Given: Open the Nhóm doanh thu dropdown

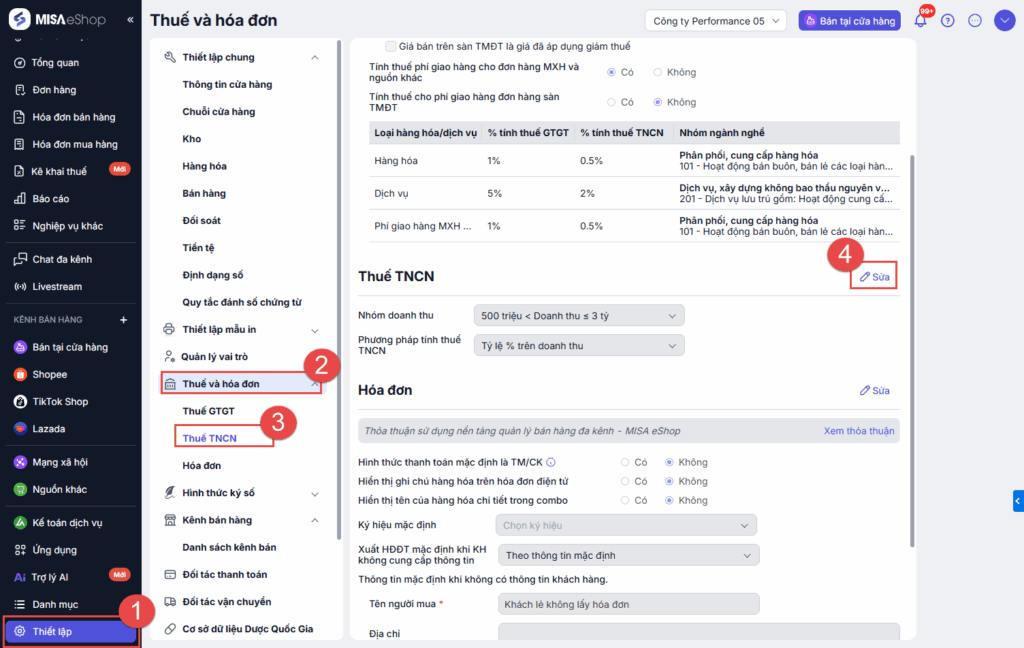Looking at the screenshot, I should coord(579,315).
